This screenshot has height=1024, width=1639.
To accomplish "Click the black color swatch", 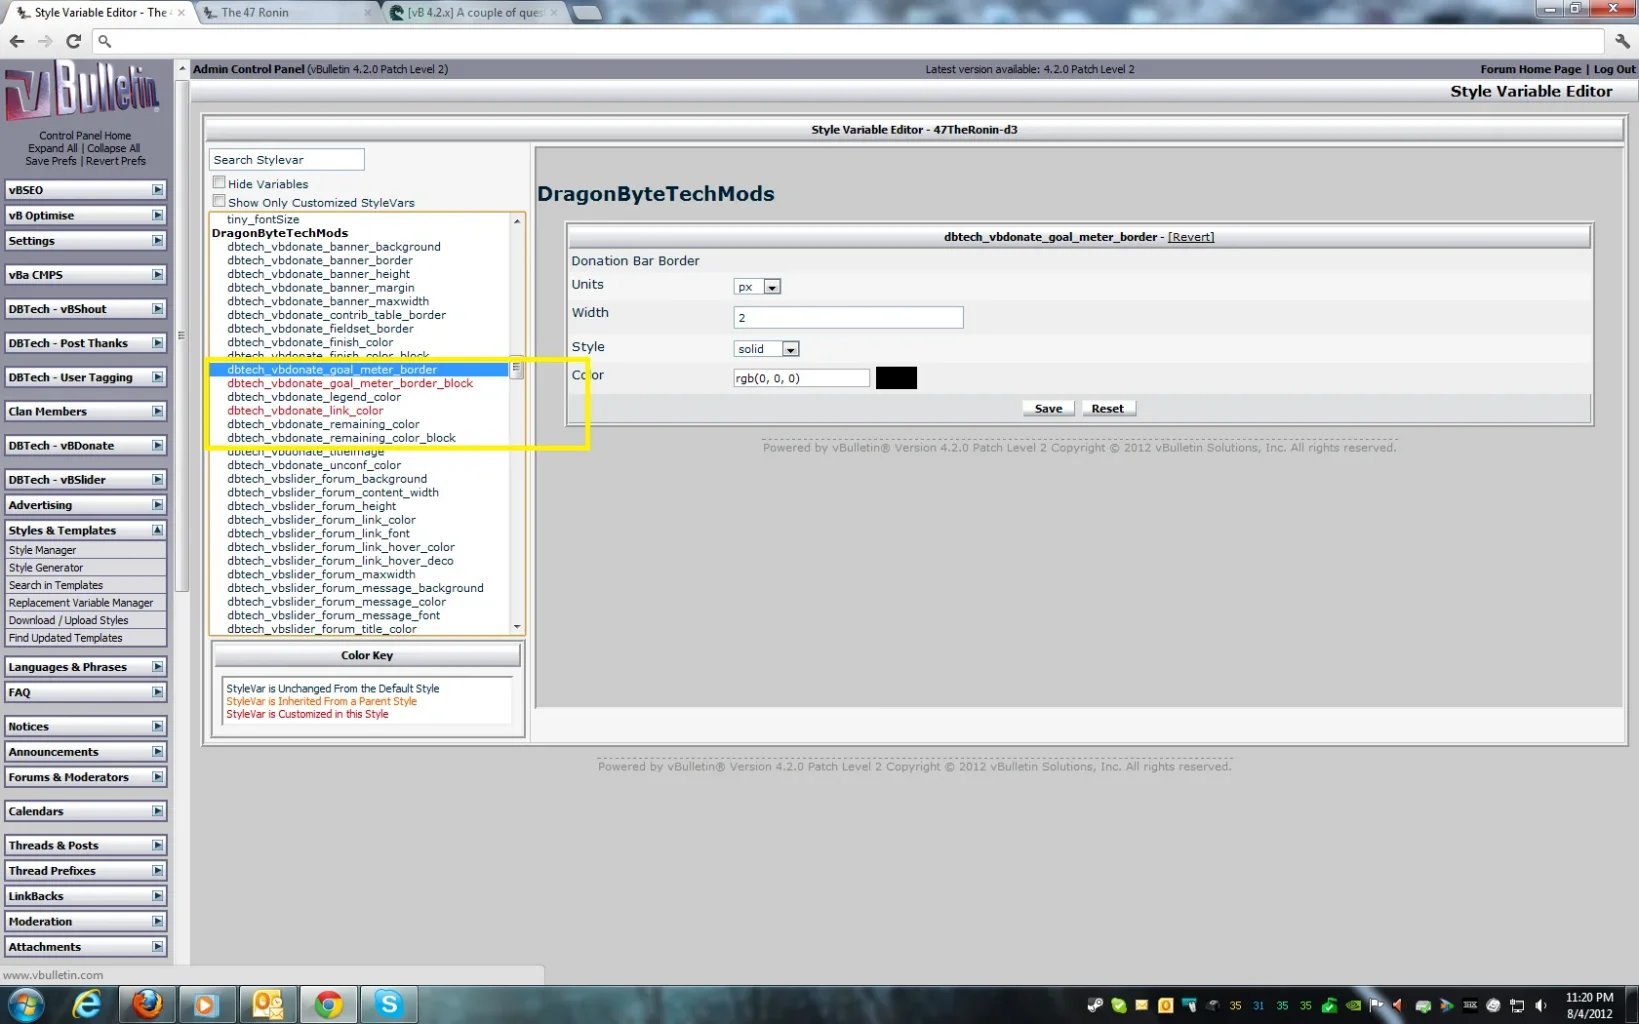I will click(896, 378).
